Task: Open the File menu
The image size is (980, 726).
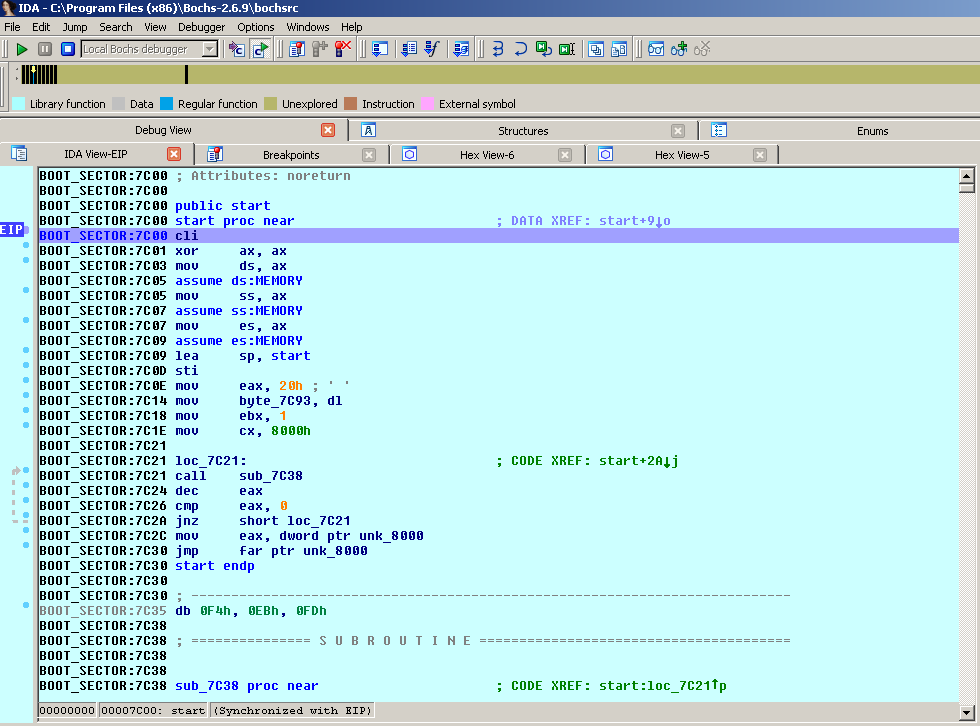Action: click(x=12, y=27)
